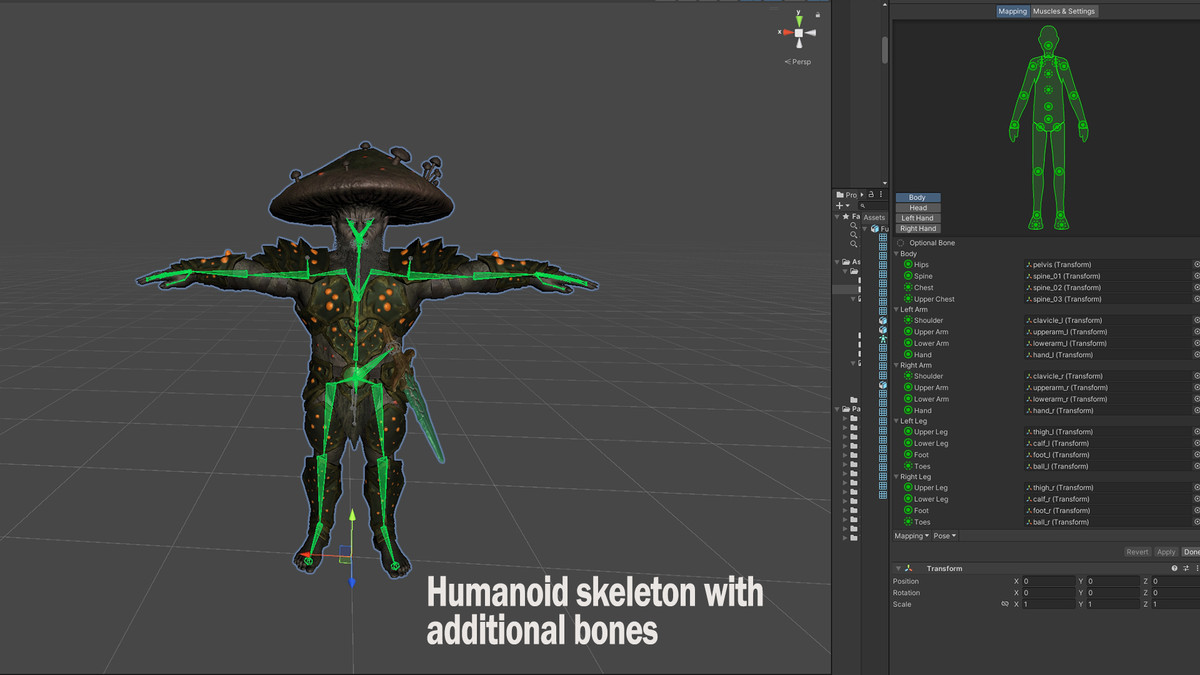1200x675 pixels.
Task: Click the Apply button
Action: [x=1166, y=552]
